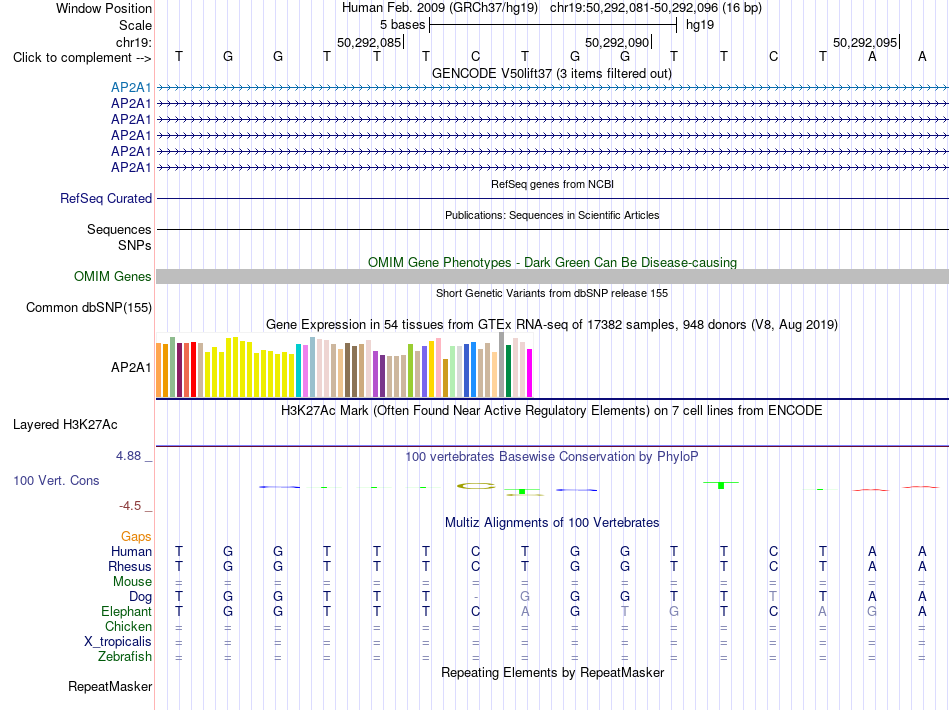The height and width of the screenshot is (710, 950).
Task: Click the chr19: ruler label
Action: [x=133, y=42]
